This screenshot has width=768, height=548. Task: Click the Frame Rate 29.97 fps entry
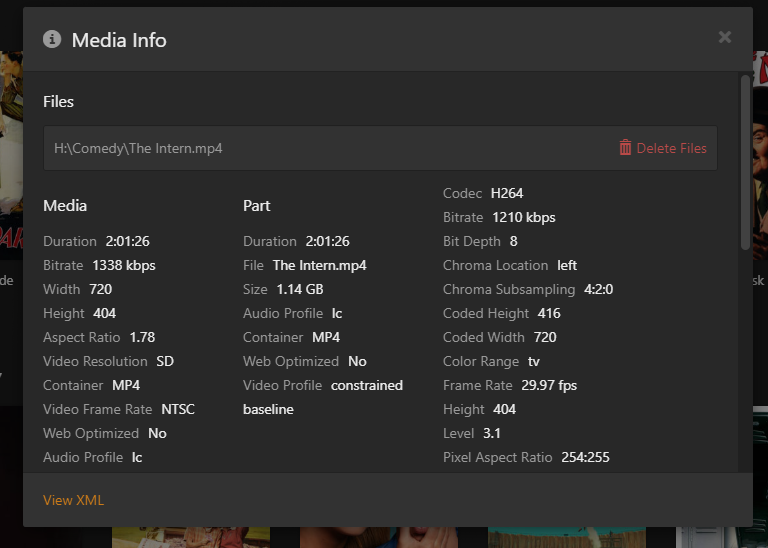coord(509,385)
